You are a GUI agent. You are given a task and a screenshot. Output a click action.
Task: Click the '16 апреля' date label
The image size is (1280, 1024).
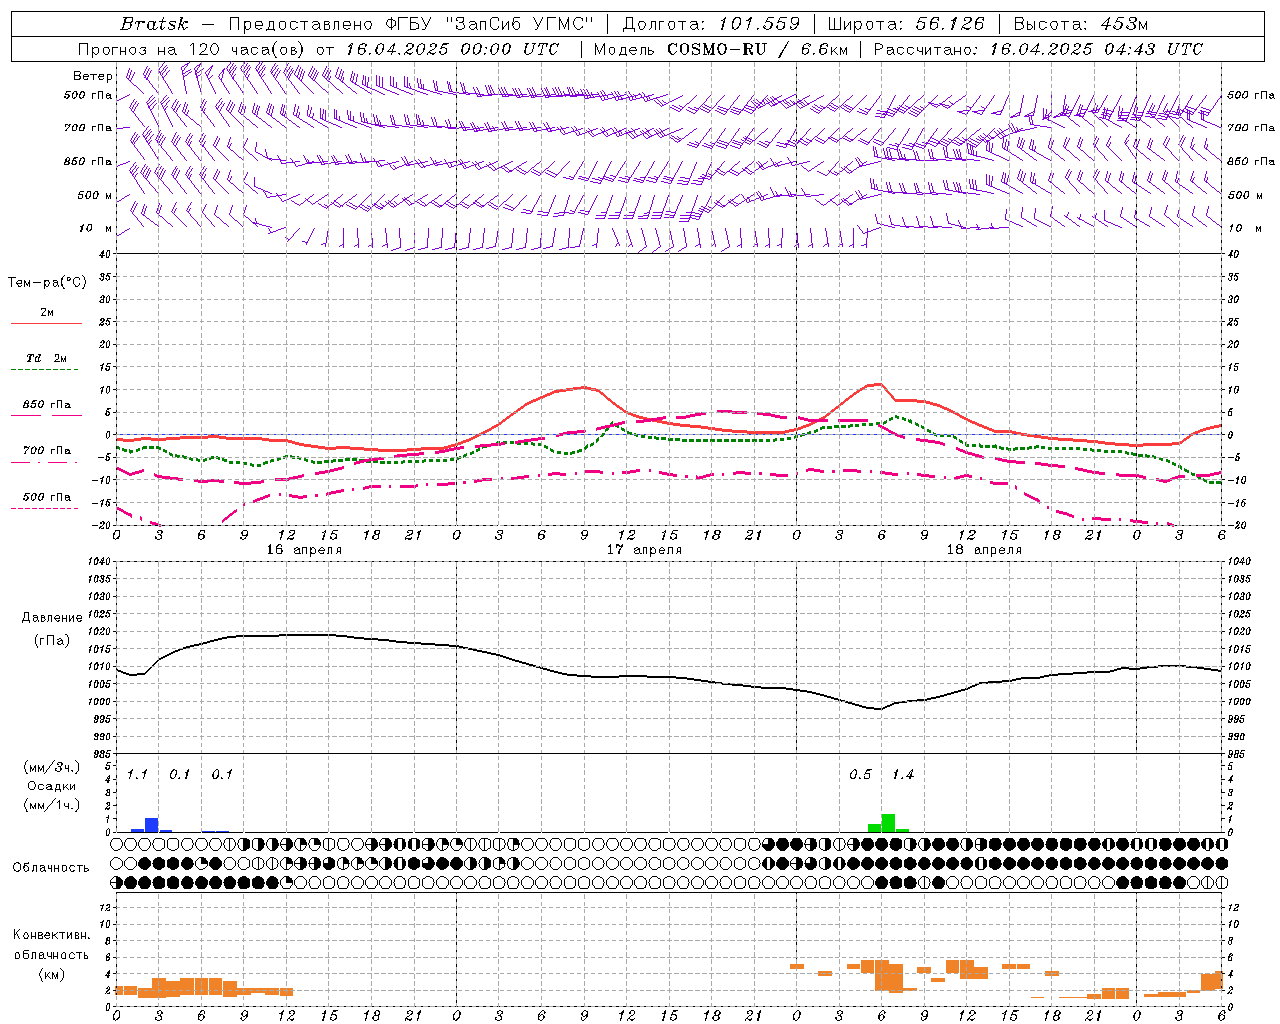(x=304, y=550)
